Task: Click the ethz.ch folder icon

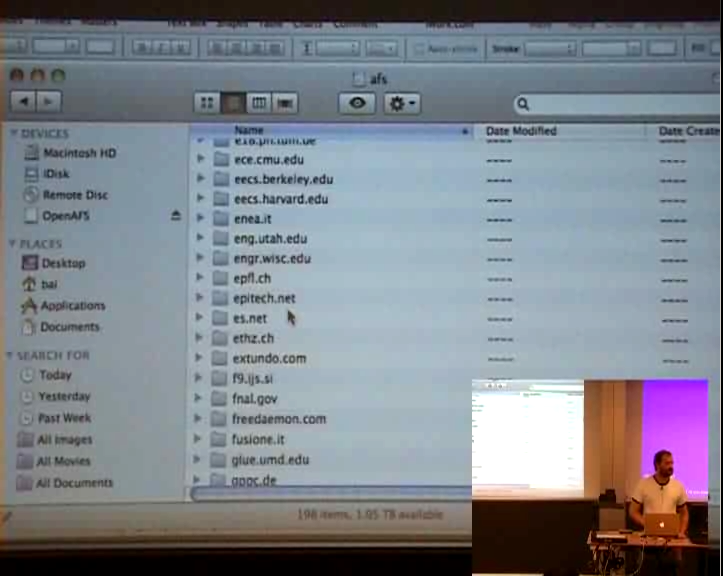Action: pyautogui.click(x=219, y=338)
